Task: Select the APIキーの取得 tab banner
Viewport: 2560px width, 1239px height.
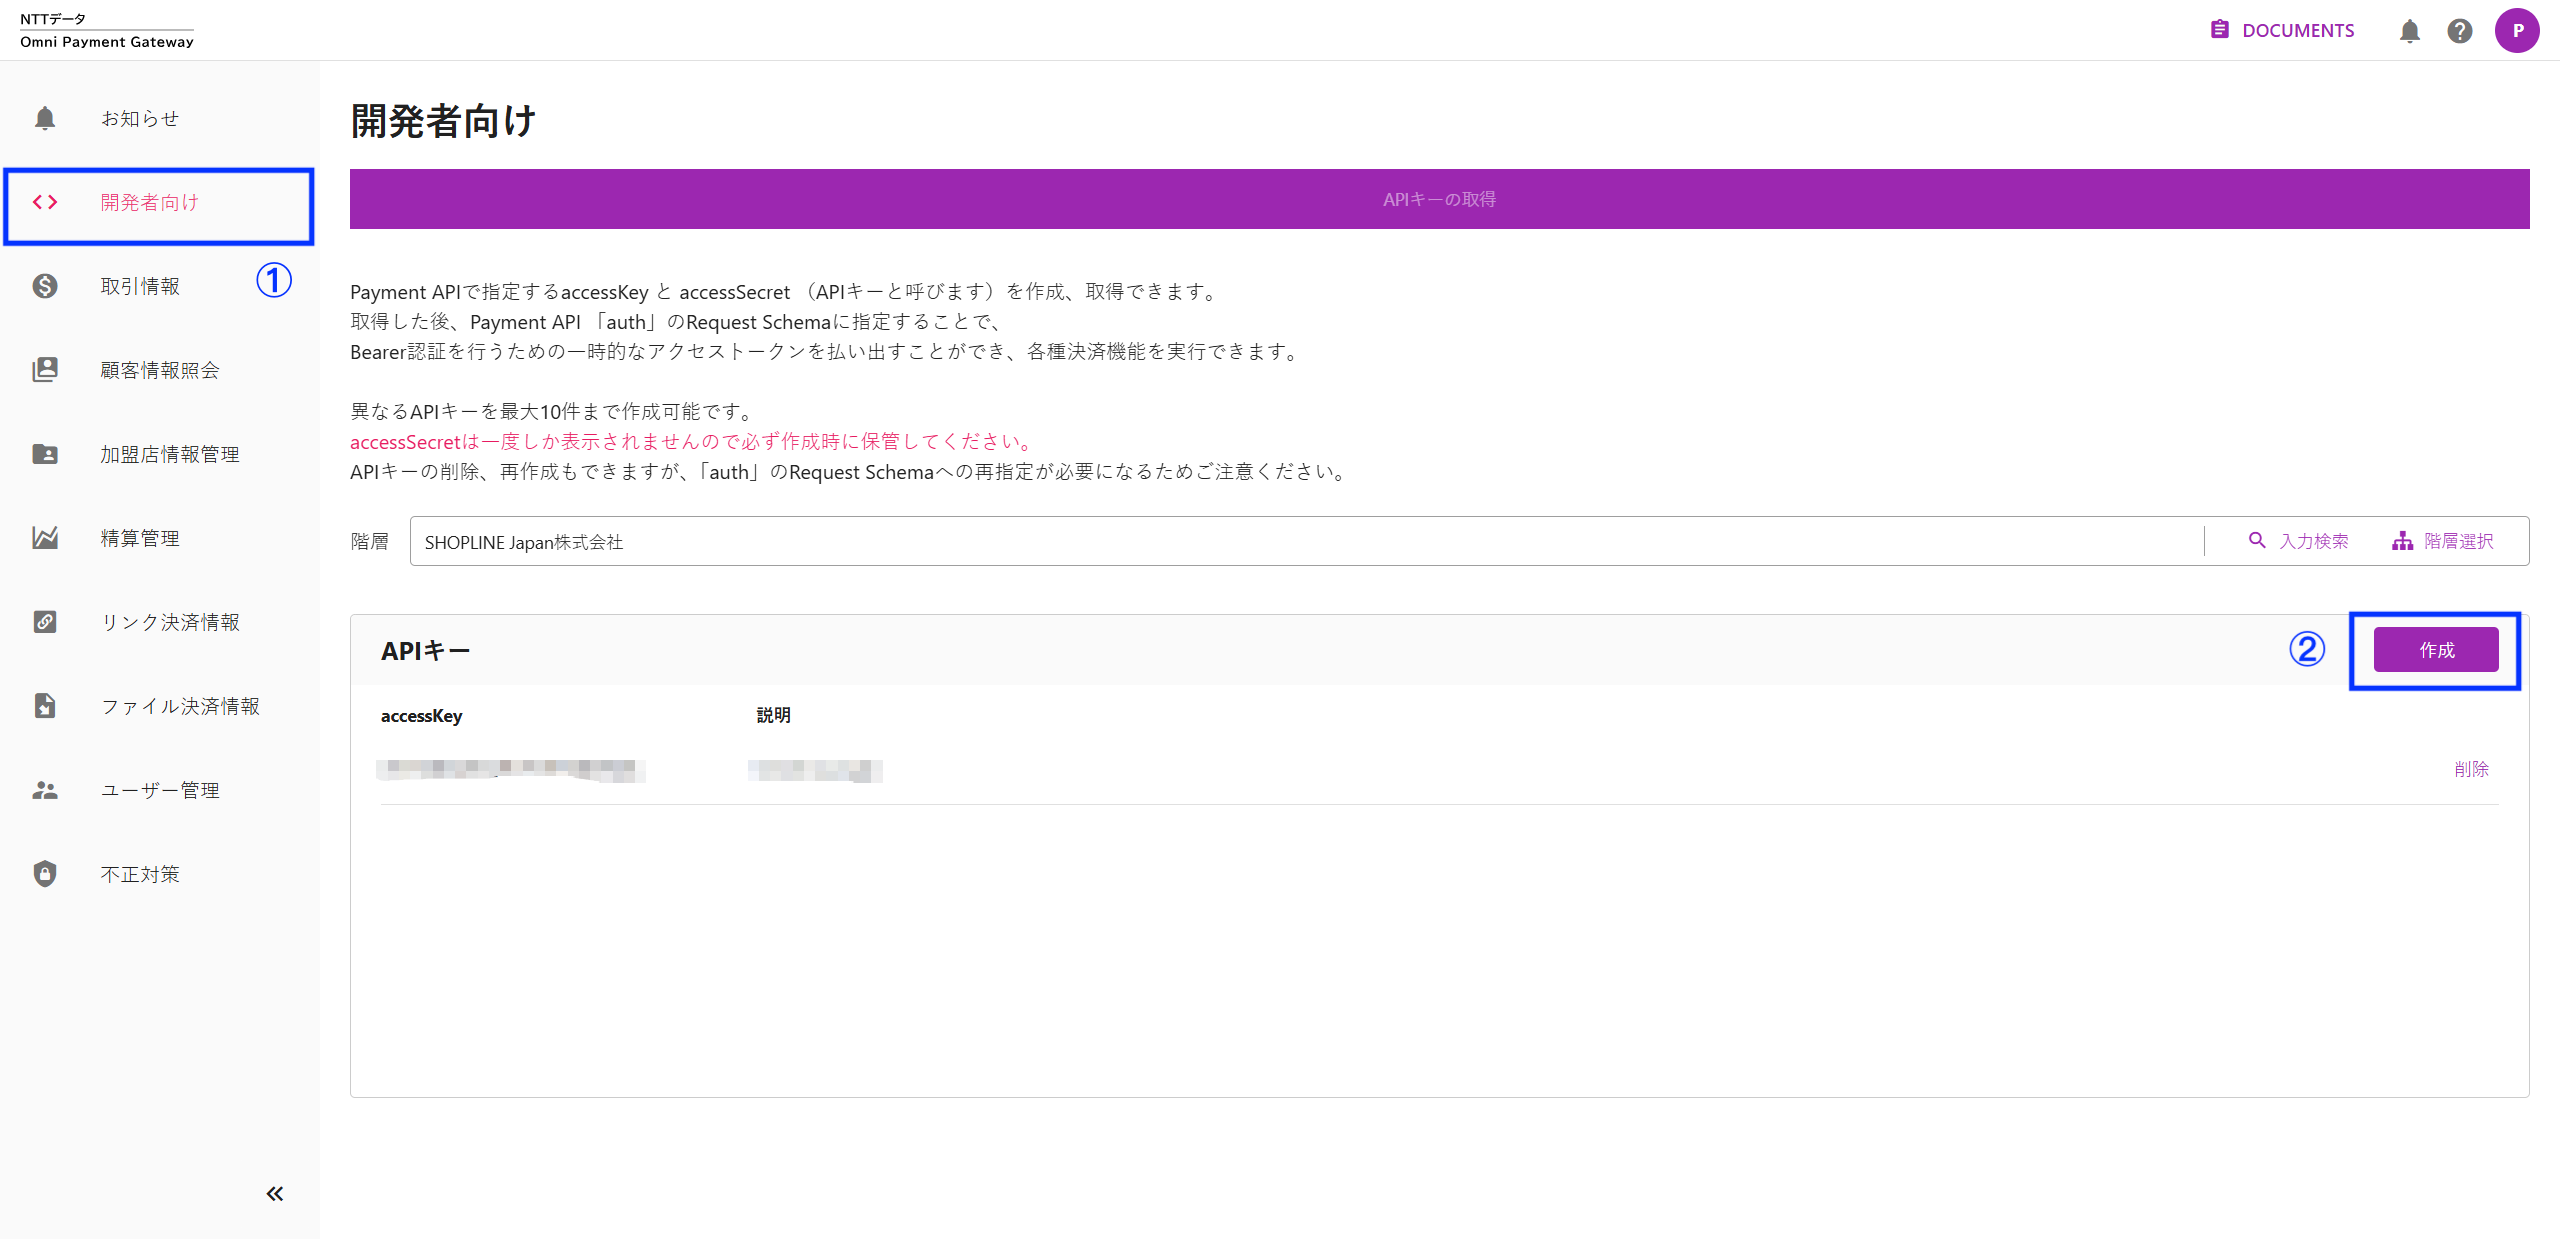Action: coord(1439,198)
